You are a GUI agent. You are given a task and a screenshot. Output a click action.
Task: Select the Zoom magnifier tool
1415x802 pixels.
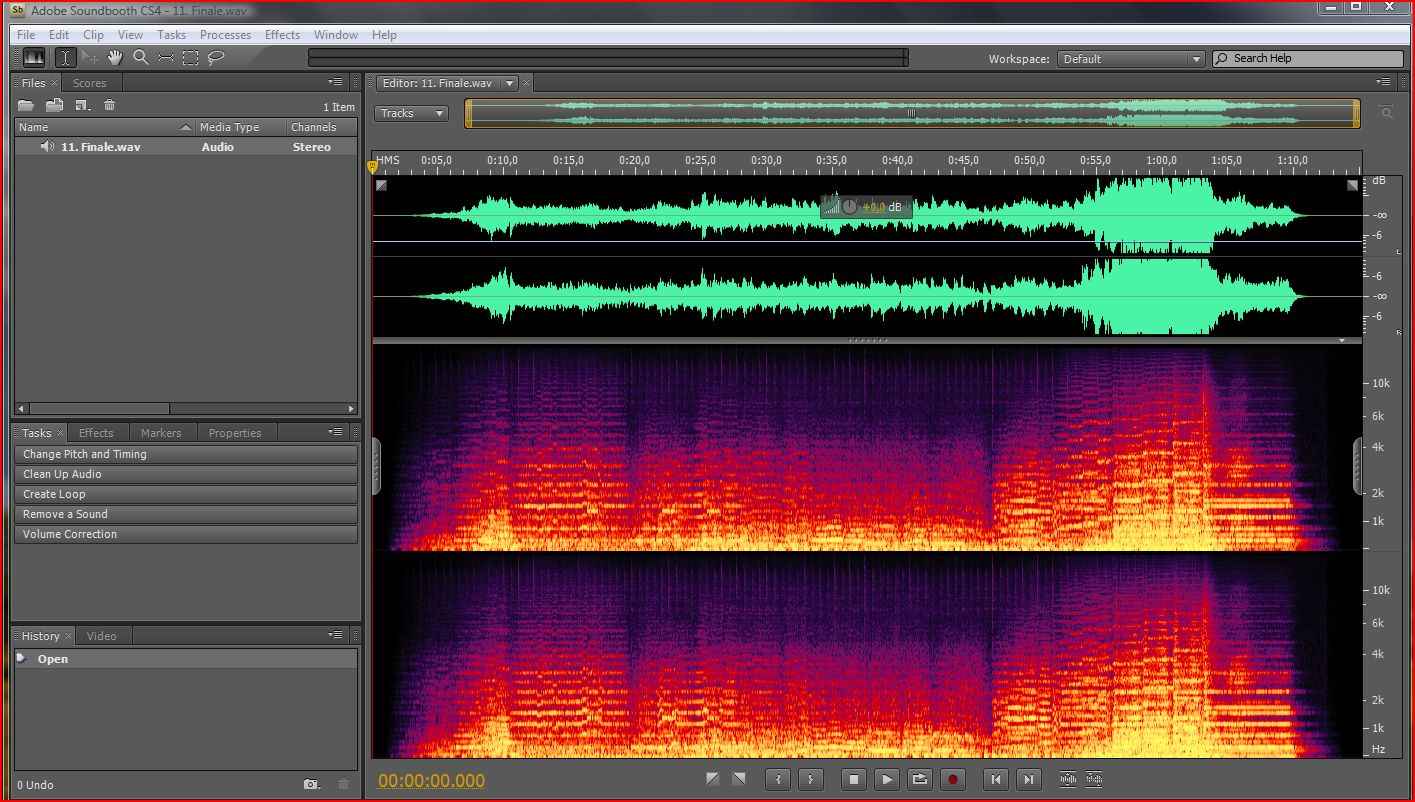point(141,58)
